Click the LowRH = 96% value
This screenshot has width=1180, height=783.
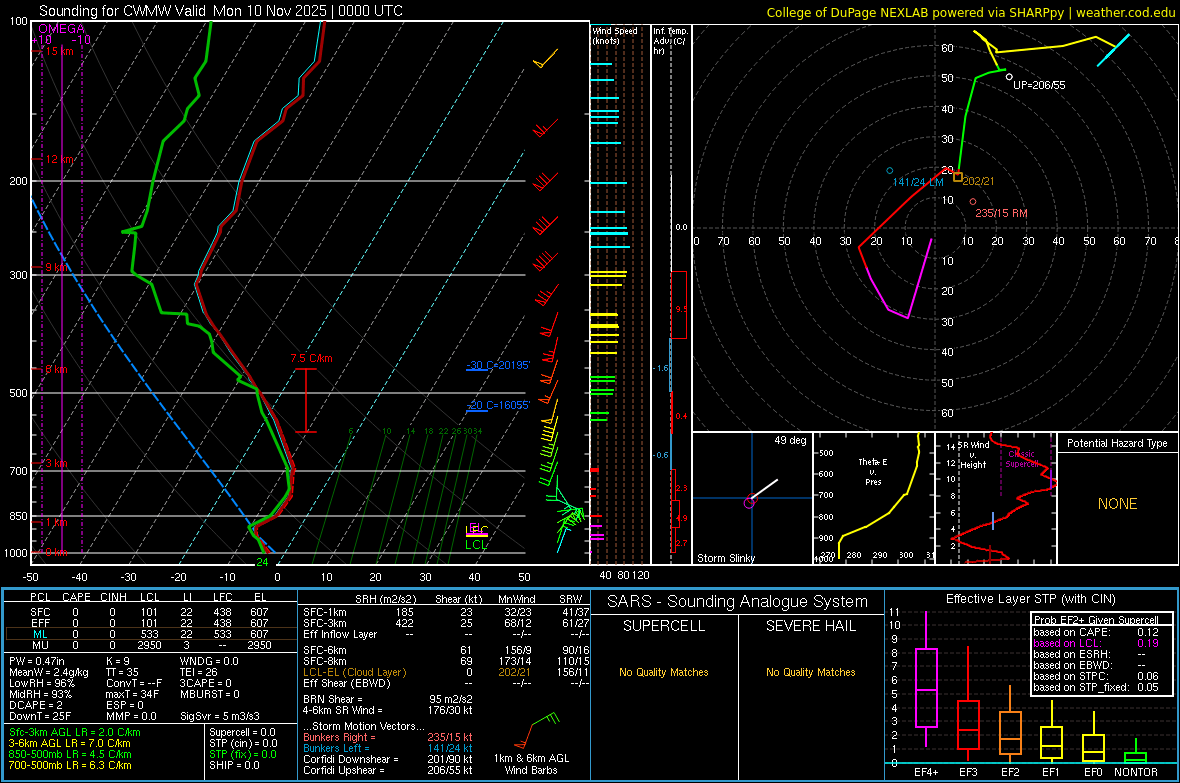tap(42, 684)
